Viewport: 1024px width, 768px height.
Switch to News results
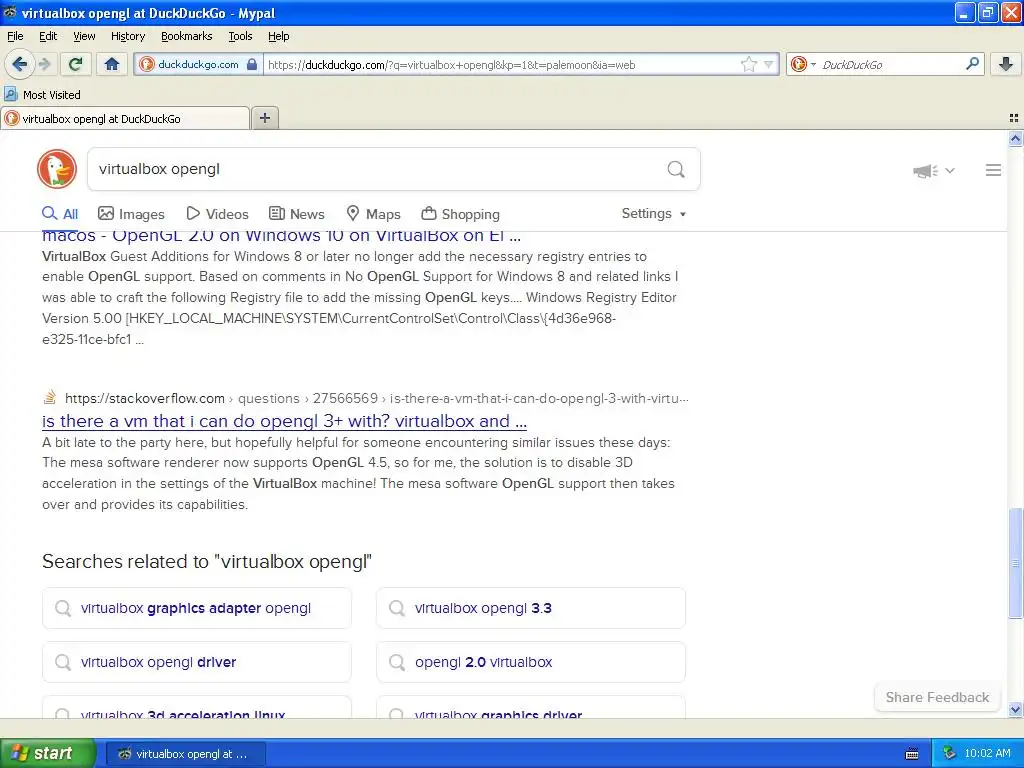[296, 214]
